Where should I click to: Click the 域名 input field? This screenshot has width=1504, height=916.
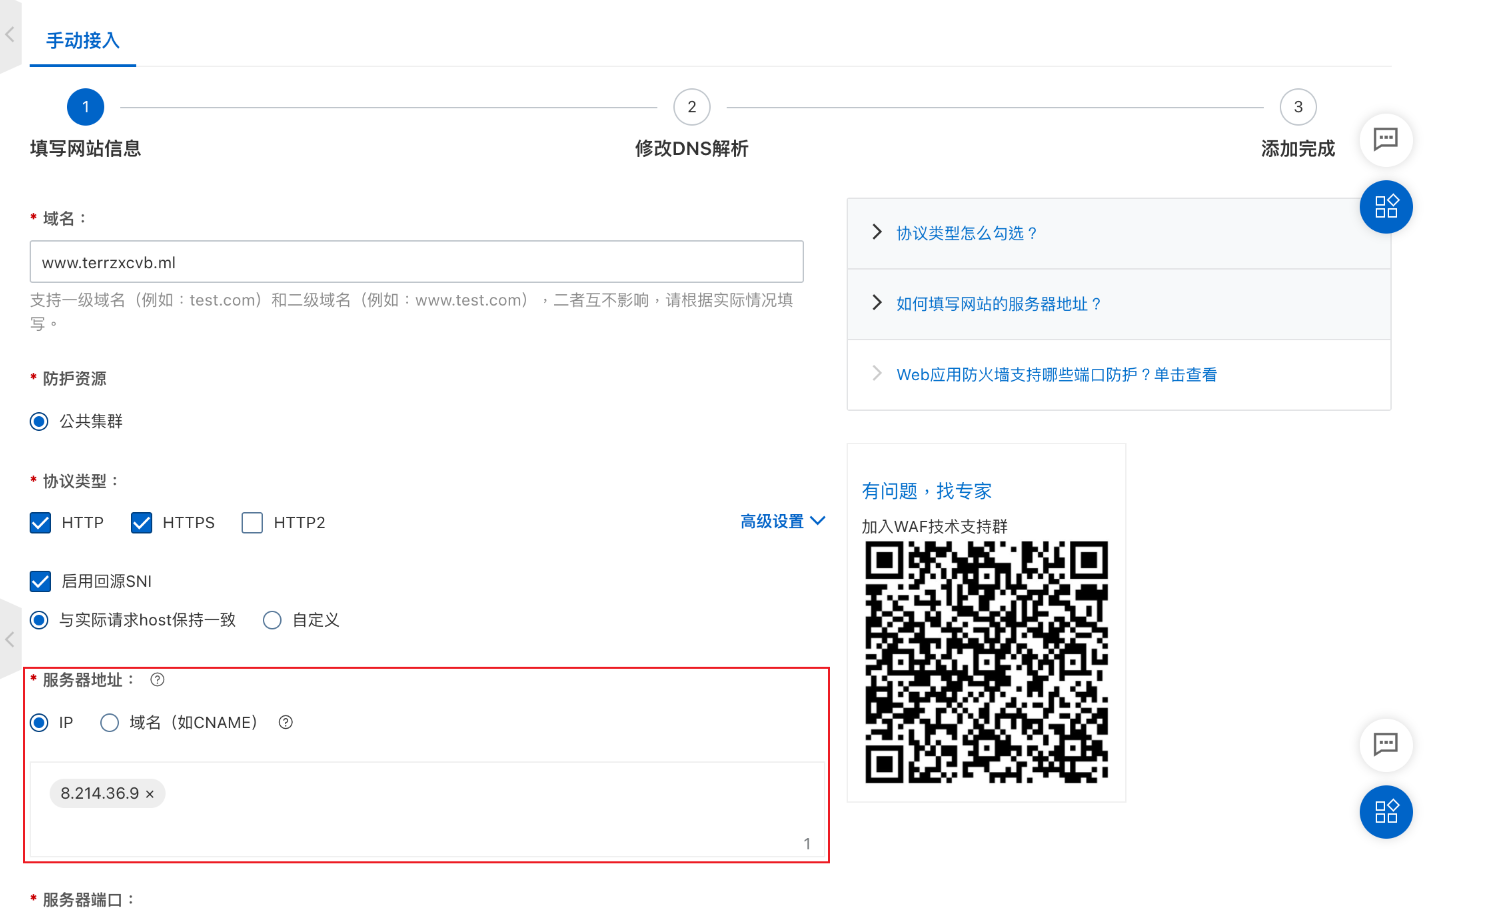pos(416,262)
